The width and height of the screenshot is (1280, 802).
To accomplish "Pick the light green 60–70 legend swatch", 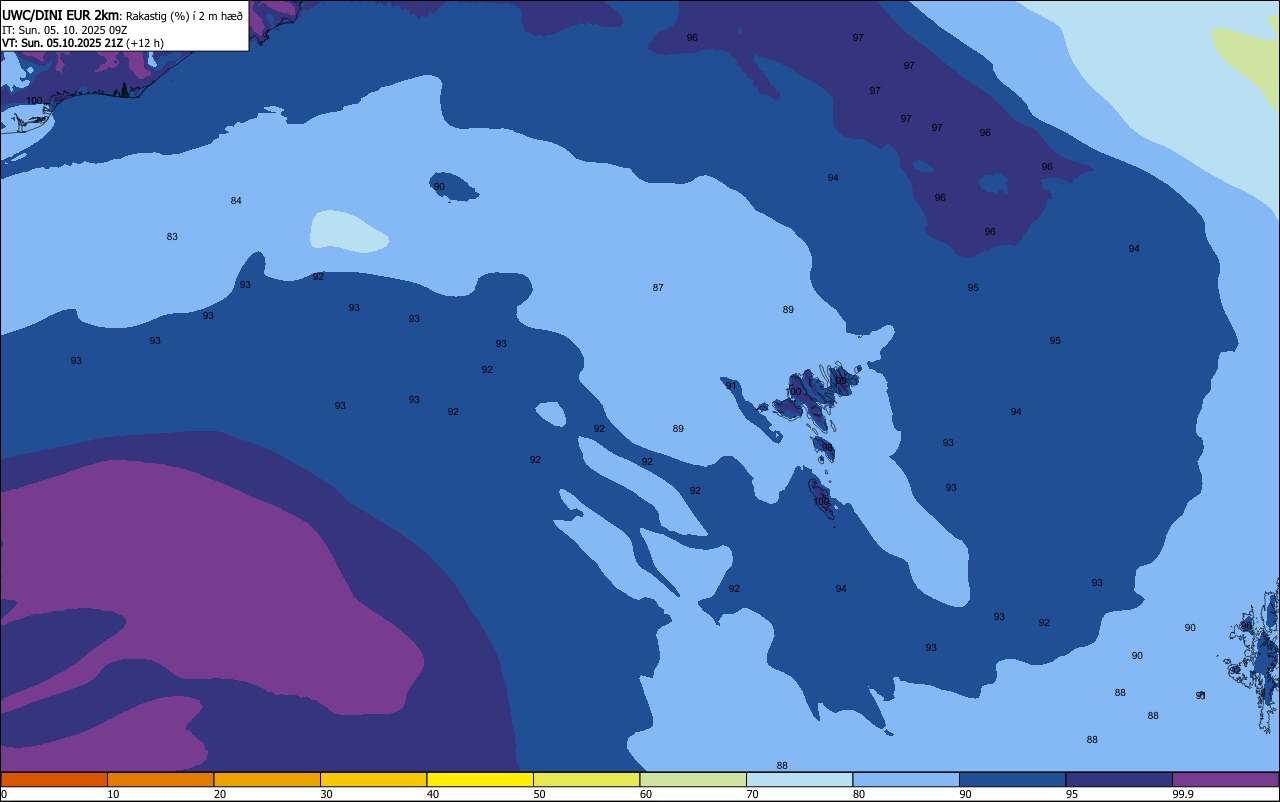I will (693, 779).
